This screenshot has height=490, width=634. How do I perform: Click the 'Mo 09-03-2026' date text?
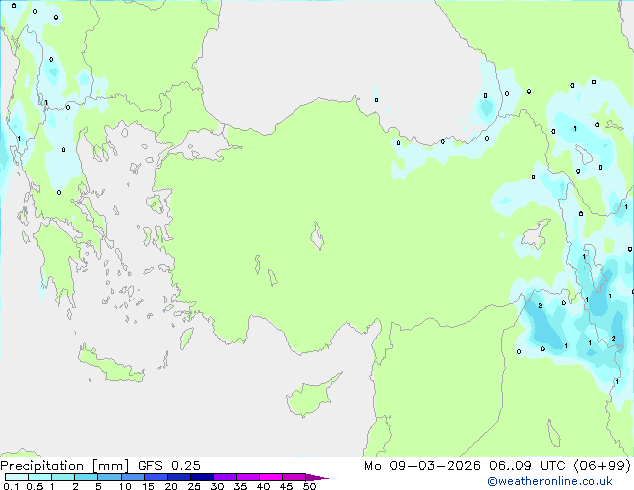coord(422,466)
